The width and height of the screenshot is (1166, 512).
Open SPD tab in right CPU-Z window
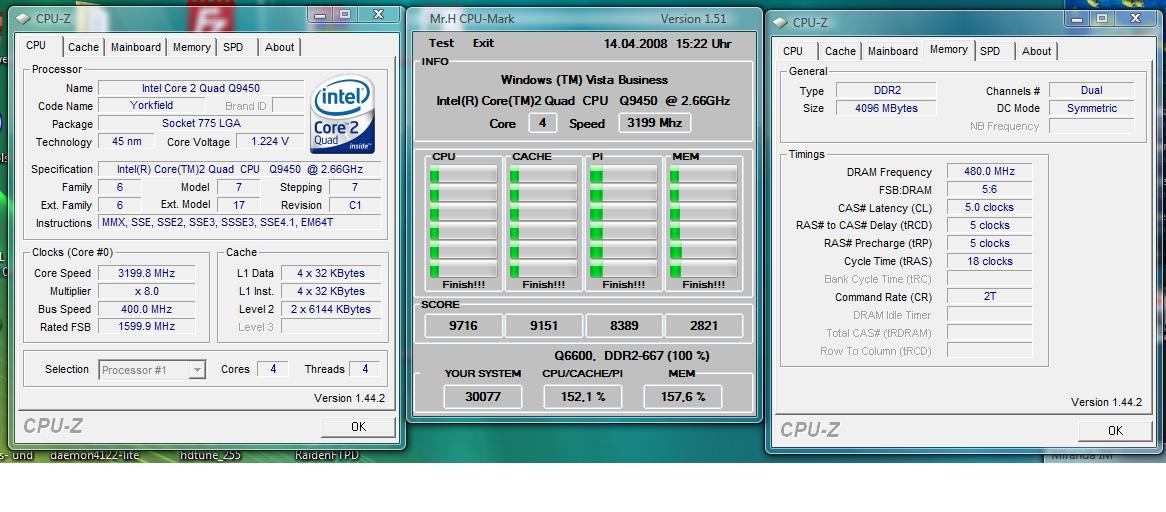[990, 51]
